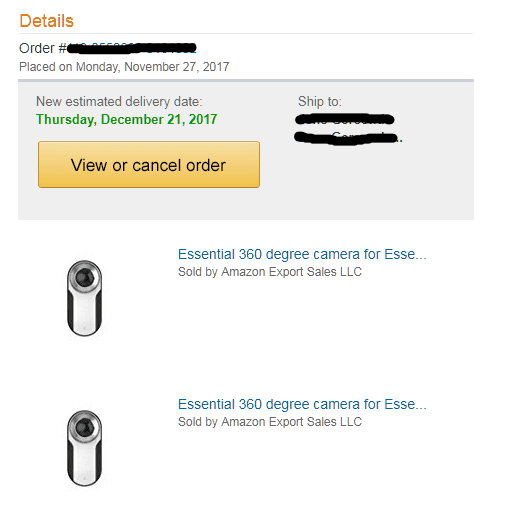This screenshot has width=509, height=524.
Task: Click the New estimated delivery date label
Action: [x=119, y=102]
